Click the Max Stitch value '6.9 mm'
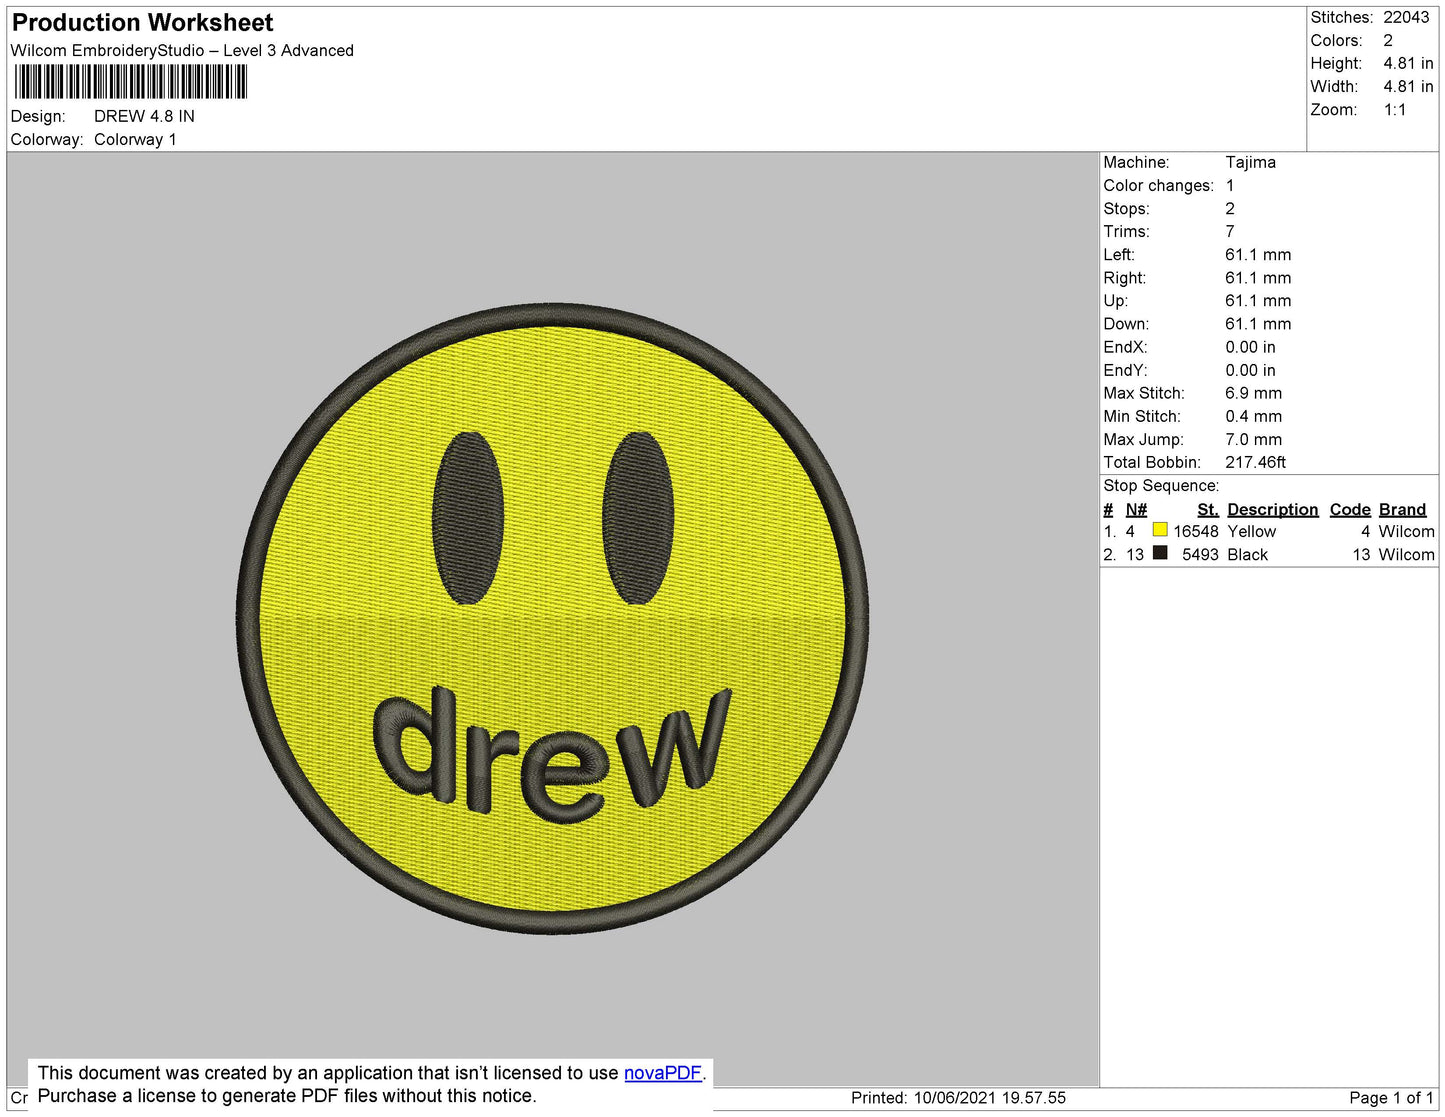The width and height of the screenshot is (1445, 1117). (x=1253, y=393)
